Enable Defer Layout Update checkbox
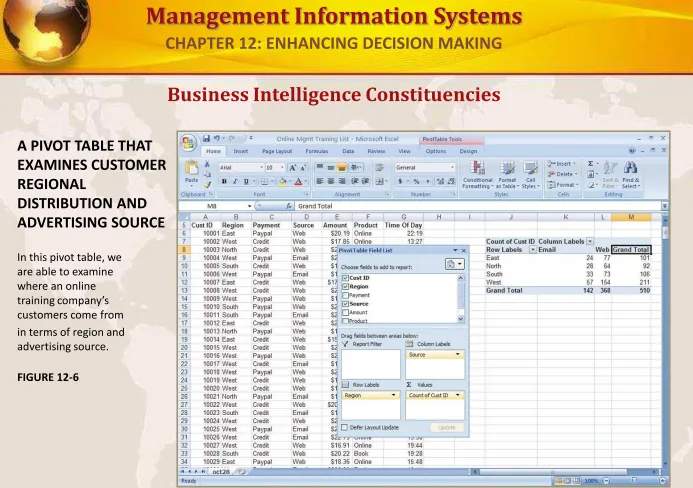693x488 pixels. (344, 427)
